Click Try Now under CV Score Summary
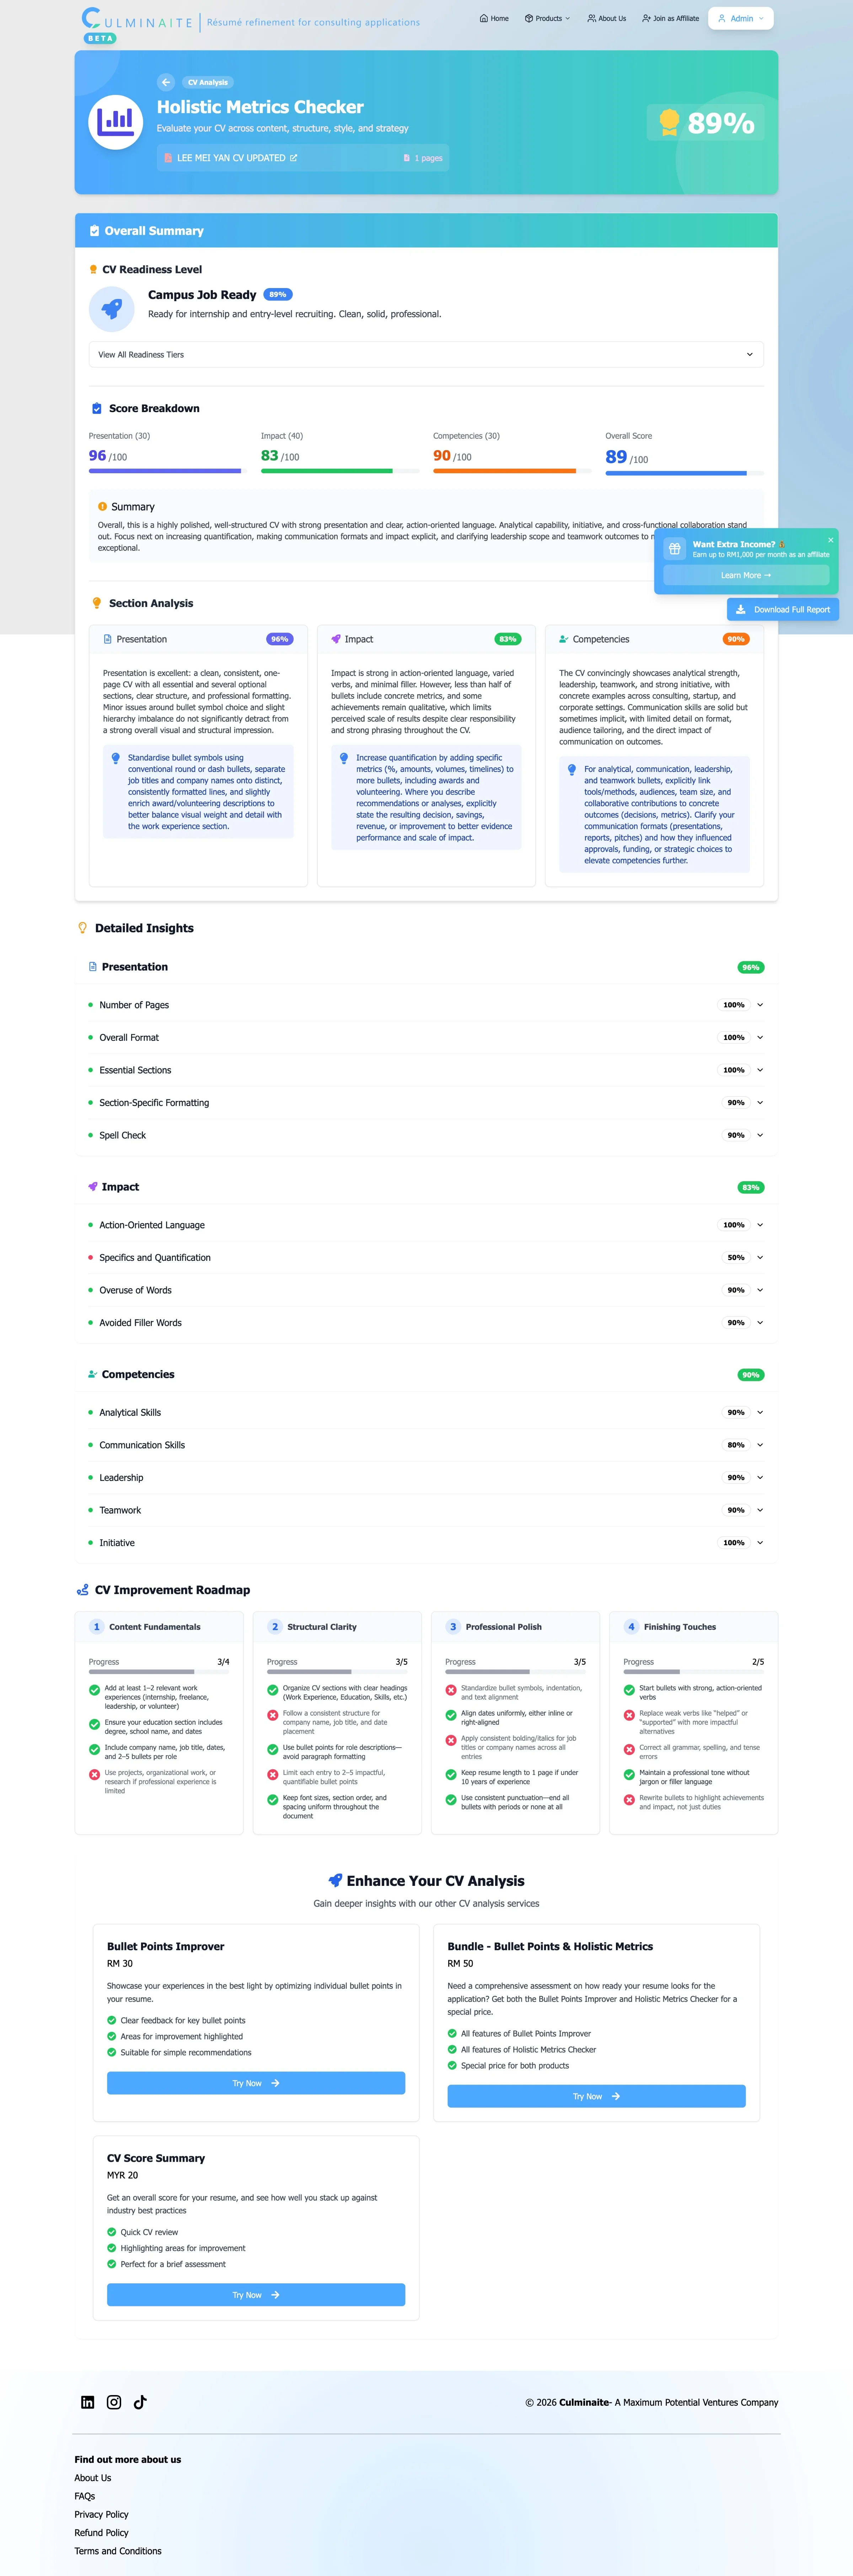 click(256, 2295)
